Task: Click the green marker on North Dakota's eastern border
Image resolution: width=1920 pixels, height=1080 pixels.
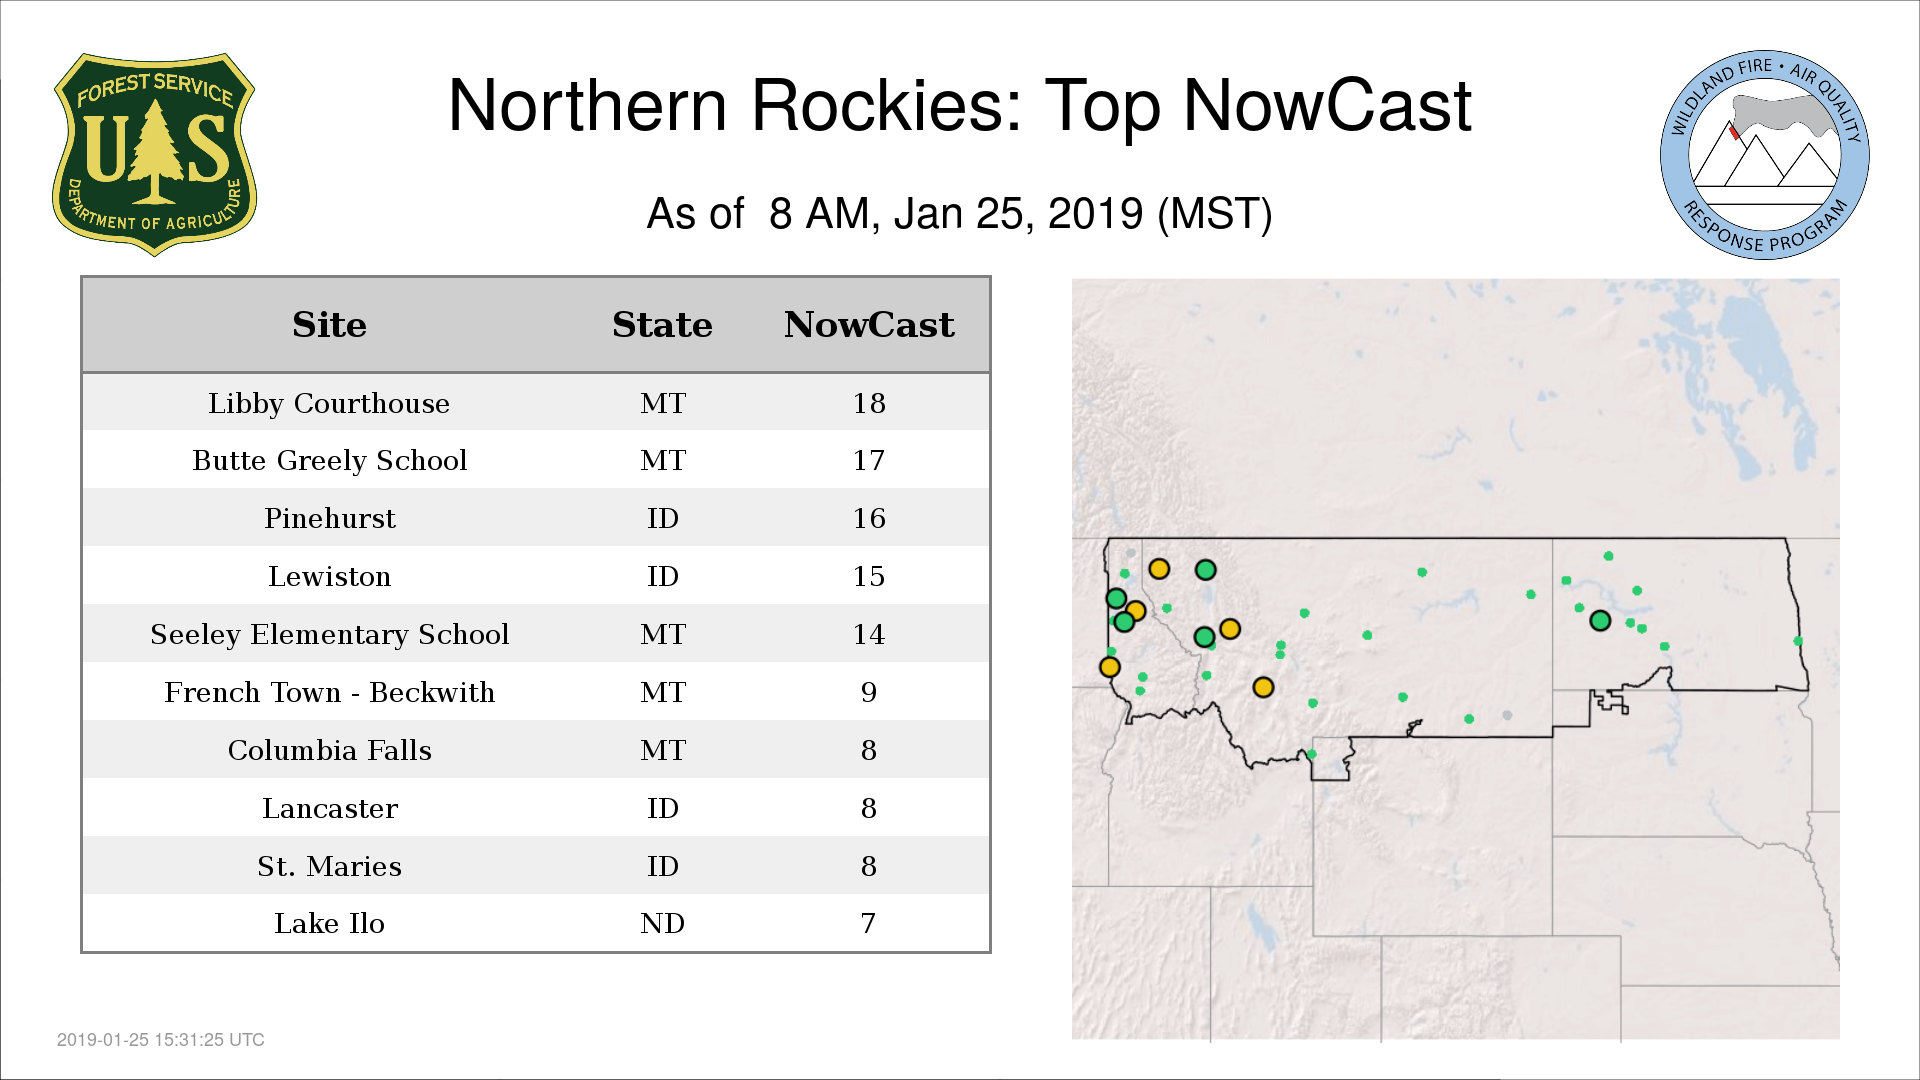Action: coord(1798,641)
